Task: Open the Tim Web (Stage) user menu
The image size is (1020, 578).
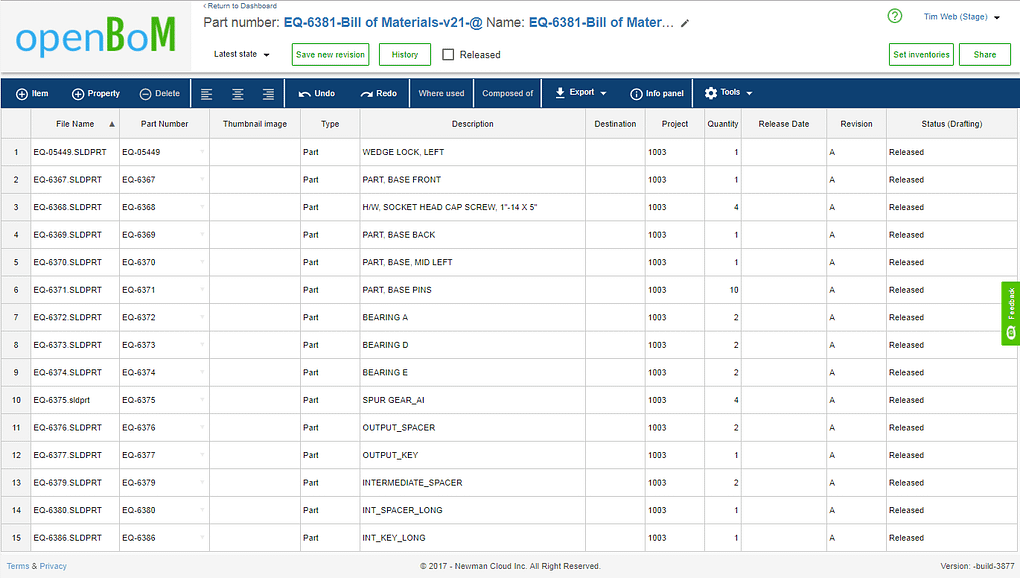Action: point(961,17)
